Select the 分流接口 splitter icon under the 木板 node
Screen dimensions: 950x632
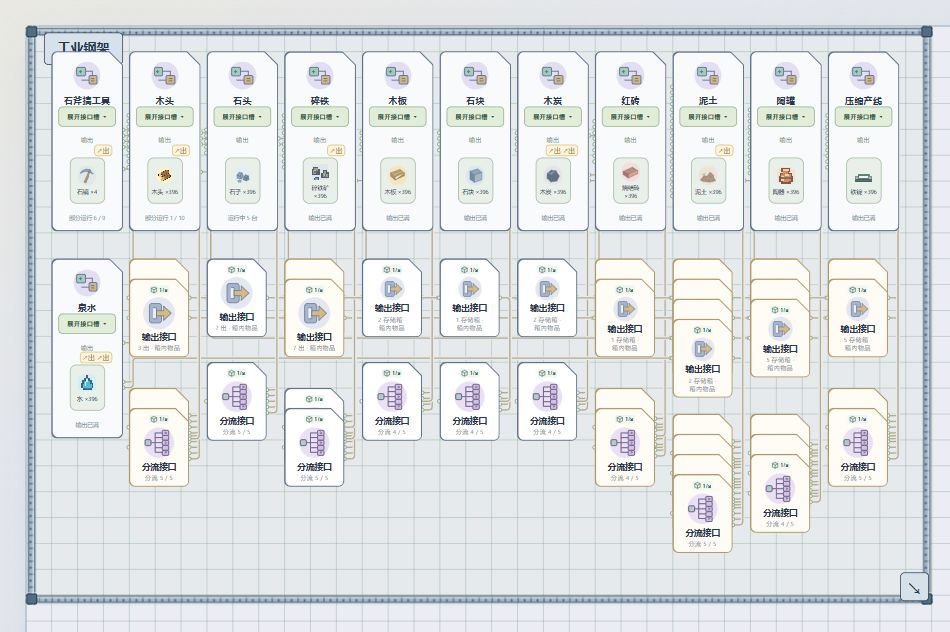coord(392,397)
